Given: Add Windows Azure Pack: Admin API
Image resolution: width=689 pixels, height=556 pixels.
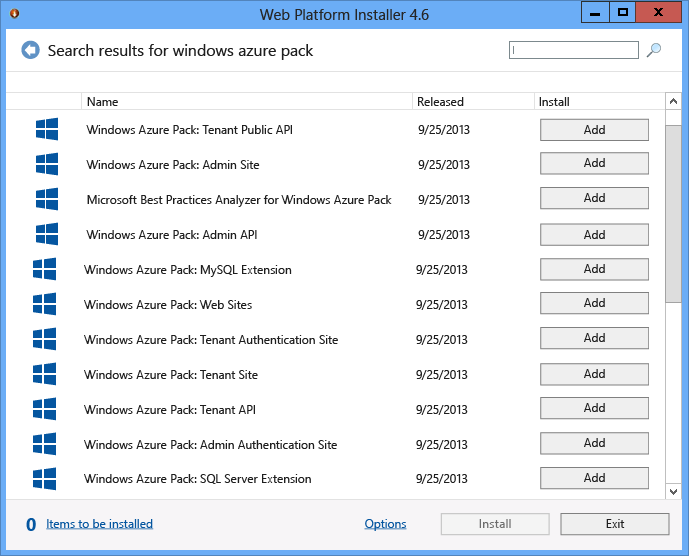Looking at the screenshot, I should coord(594,235).
